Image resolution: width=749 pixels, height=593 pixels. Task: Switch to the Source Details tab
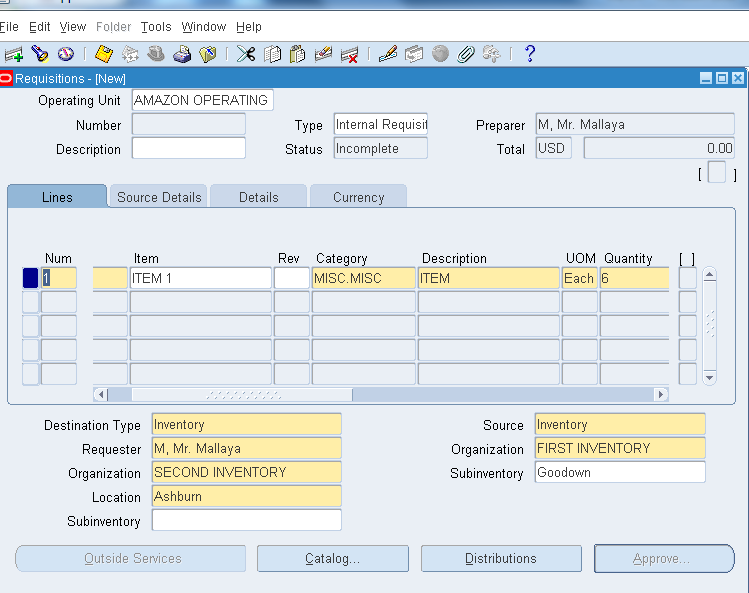point(159,197)
